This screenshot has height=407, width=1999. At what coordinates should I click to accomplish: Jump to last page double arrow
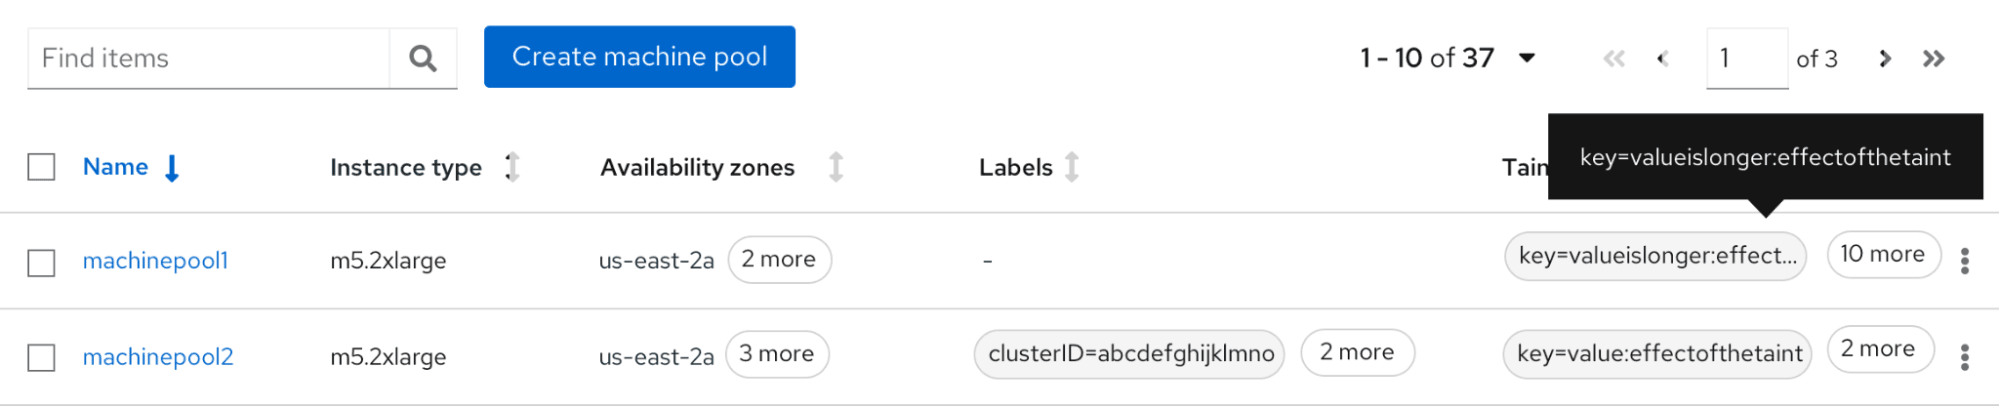[x=1933, y=59]
